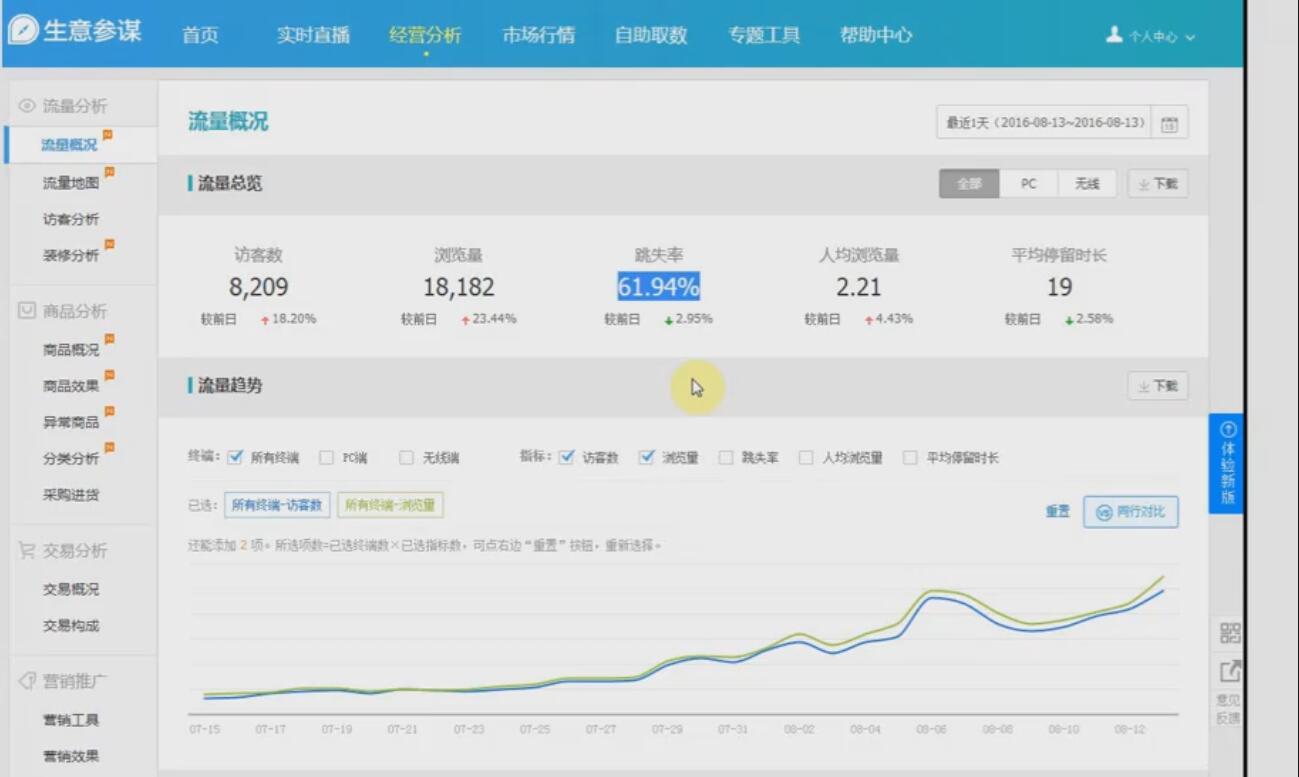Image resolution: width=1299 pixels, height=777 pixels.
Task: Click the orange flag next to 商品效果
Action: coord(108,375)
